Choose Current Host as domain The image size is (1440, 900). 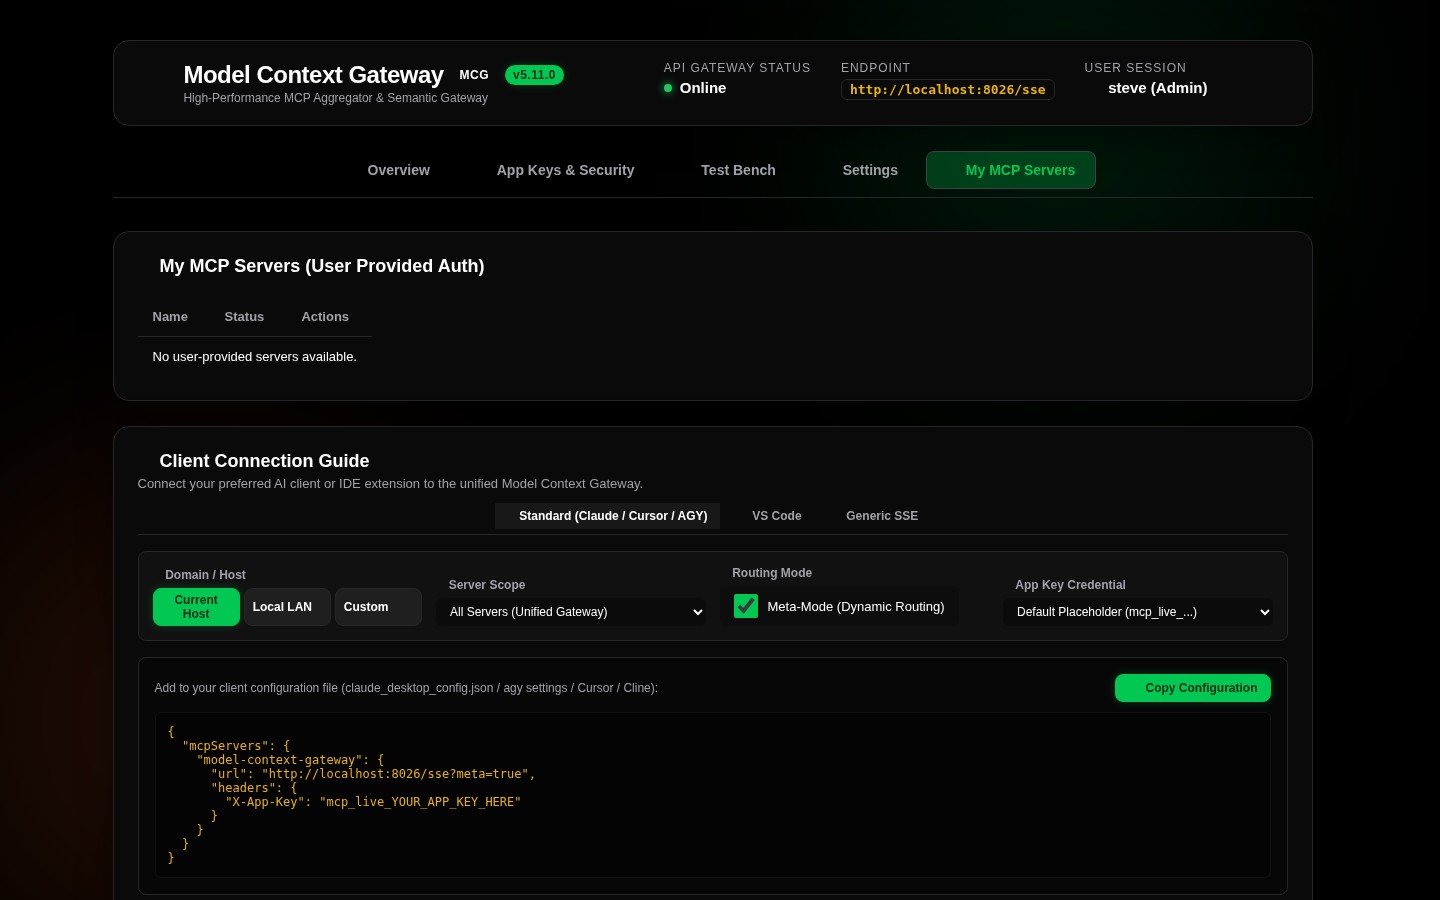(196, 607)
